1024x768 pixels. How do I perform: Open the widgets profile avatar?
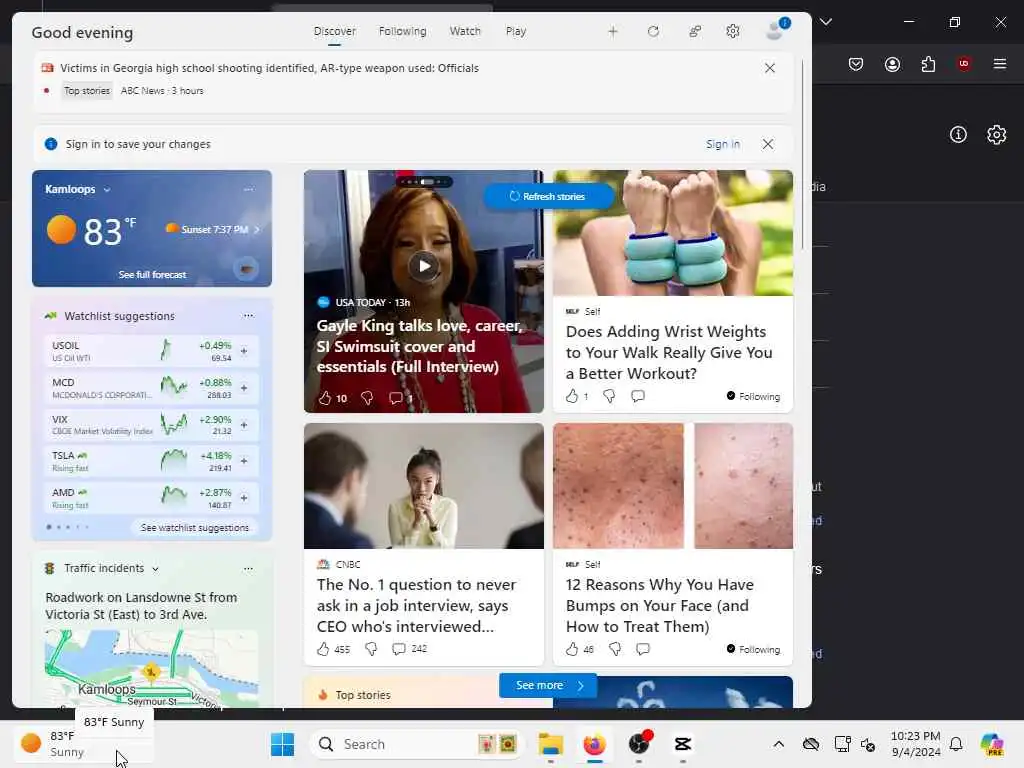(776, 30)
